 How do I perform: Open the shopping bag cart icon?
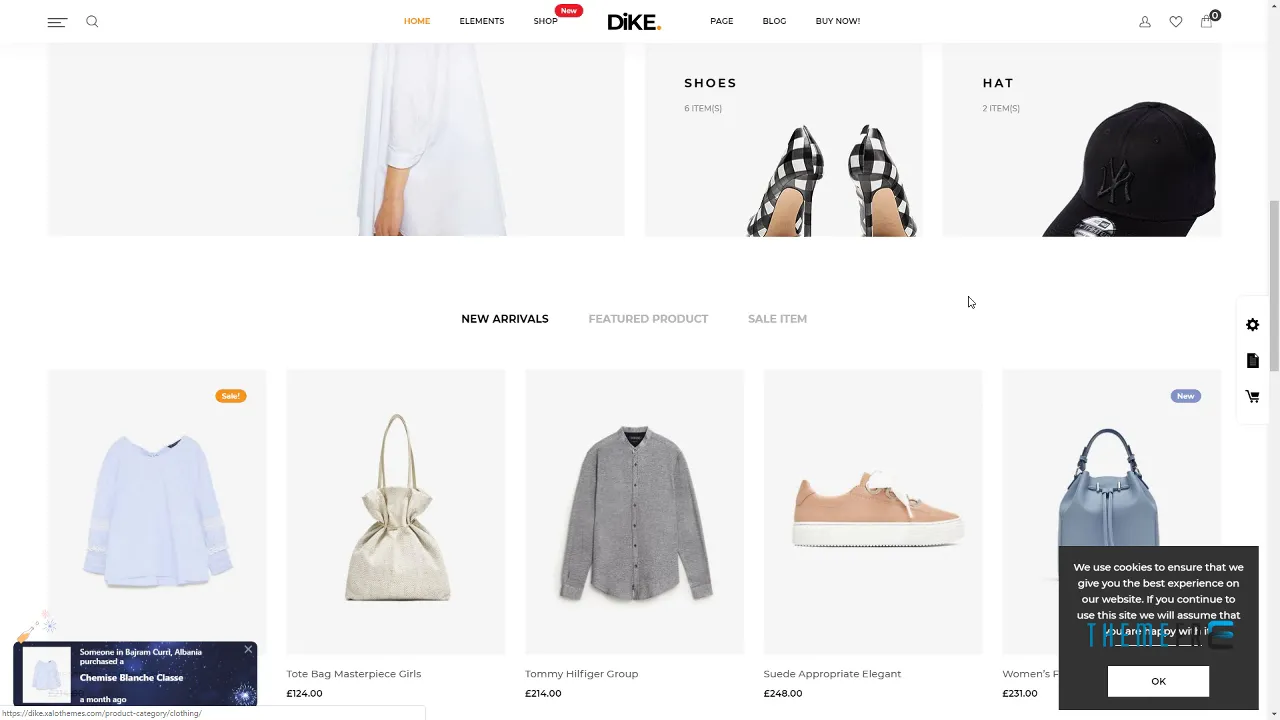point(1207,21)
